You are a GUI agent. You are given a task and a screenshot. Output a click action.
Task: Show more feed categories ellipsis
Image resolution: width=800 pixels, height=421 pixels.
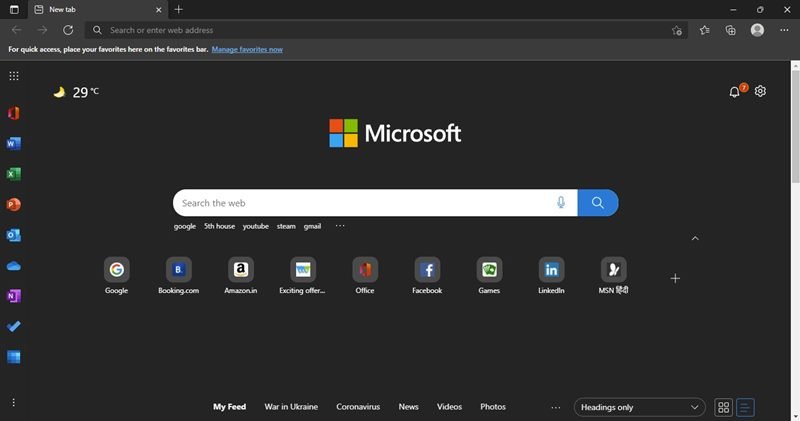pos(556,407)
